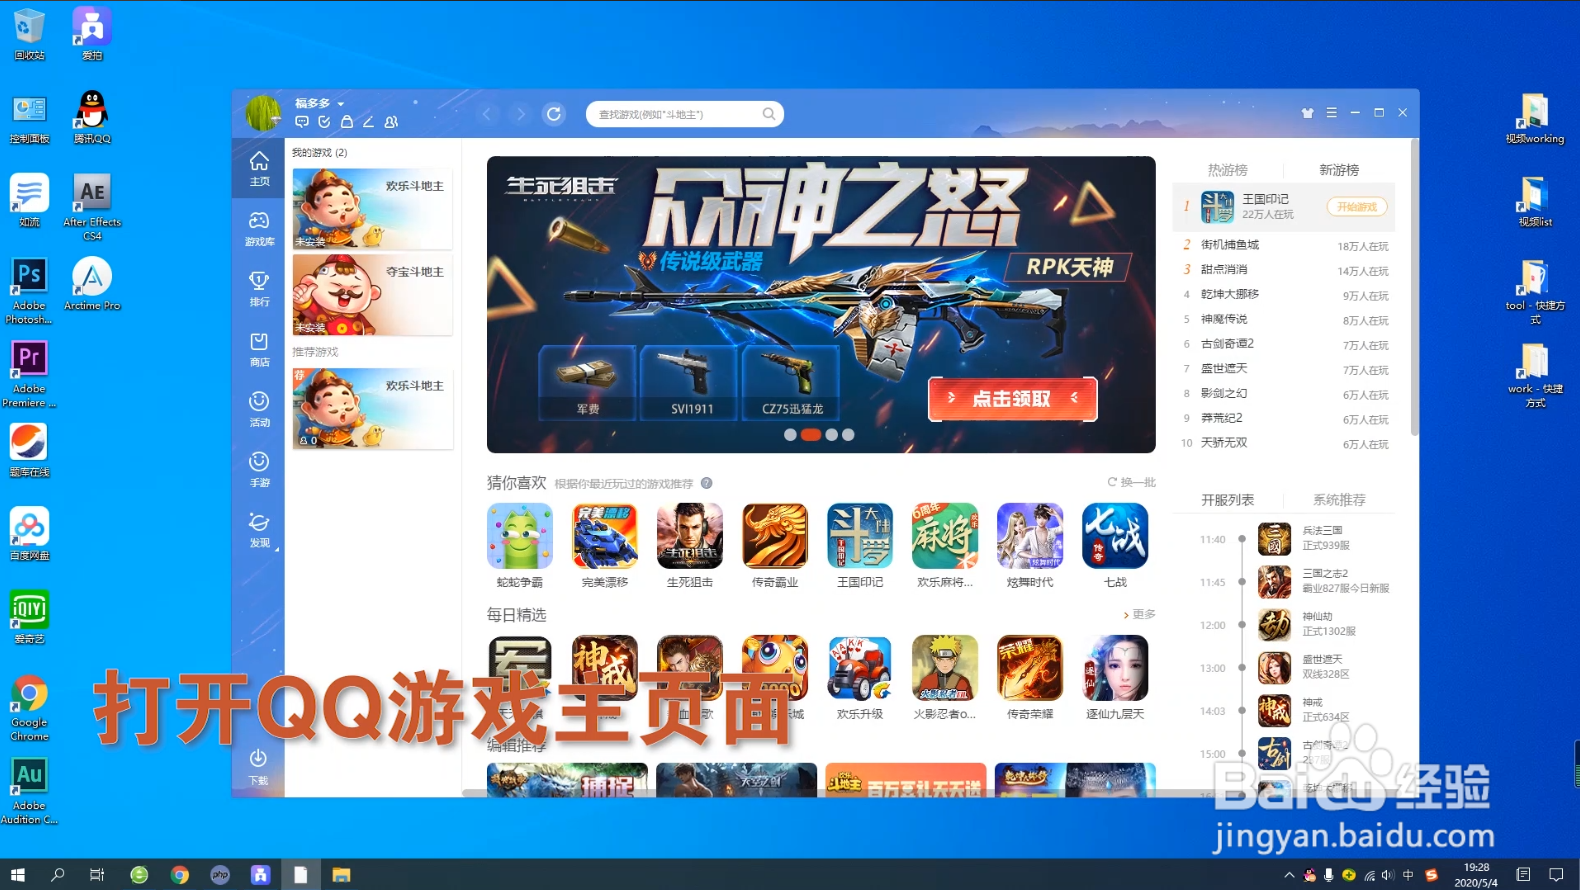This screenshot has width=1580, height=890.
Task: Click the 点击领取 banner button
Action: point(1012,399)
